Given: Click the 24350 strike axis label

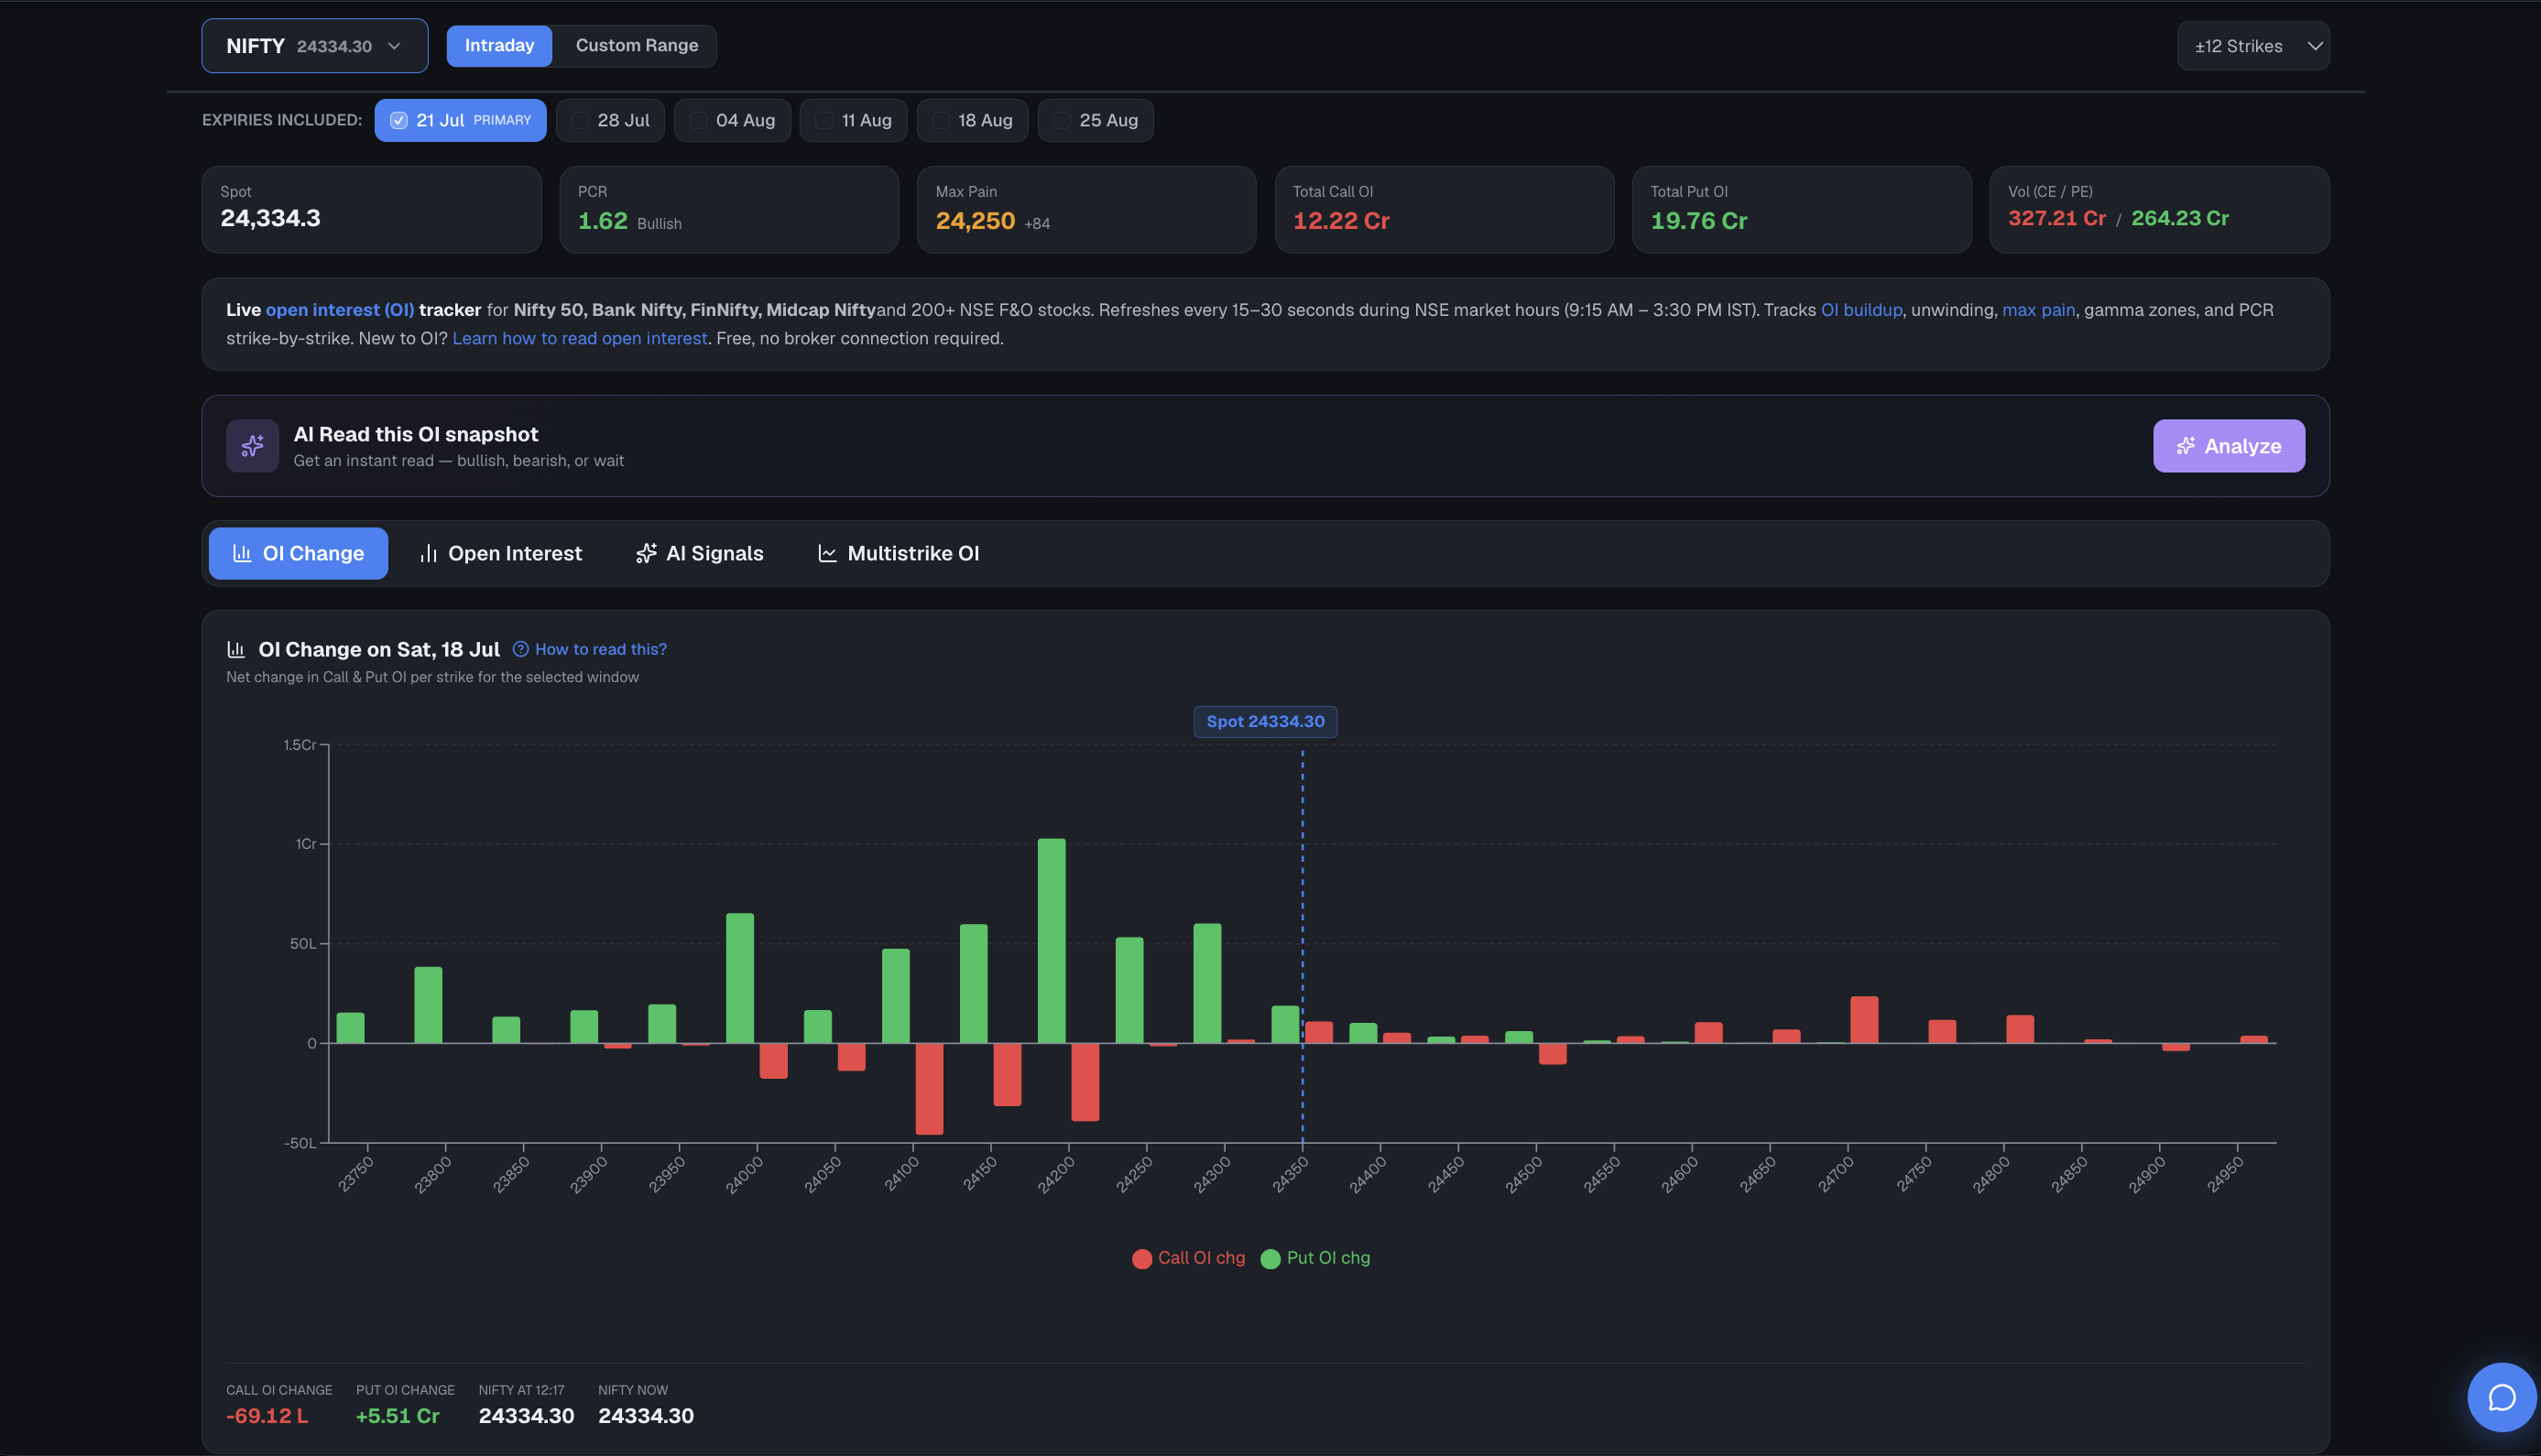Looking at the screenshot, I should pyautogui.click(x=1289, y=1175).
